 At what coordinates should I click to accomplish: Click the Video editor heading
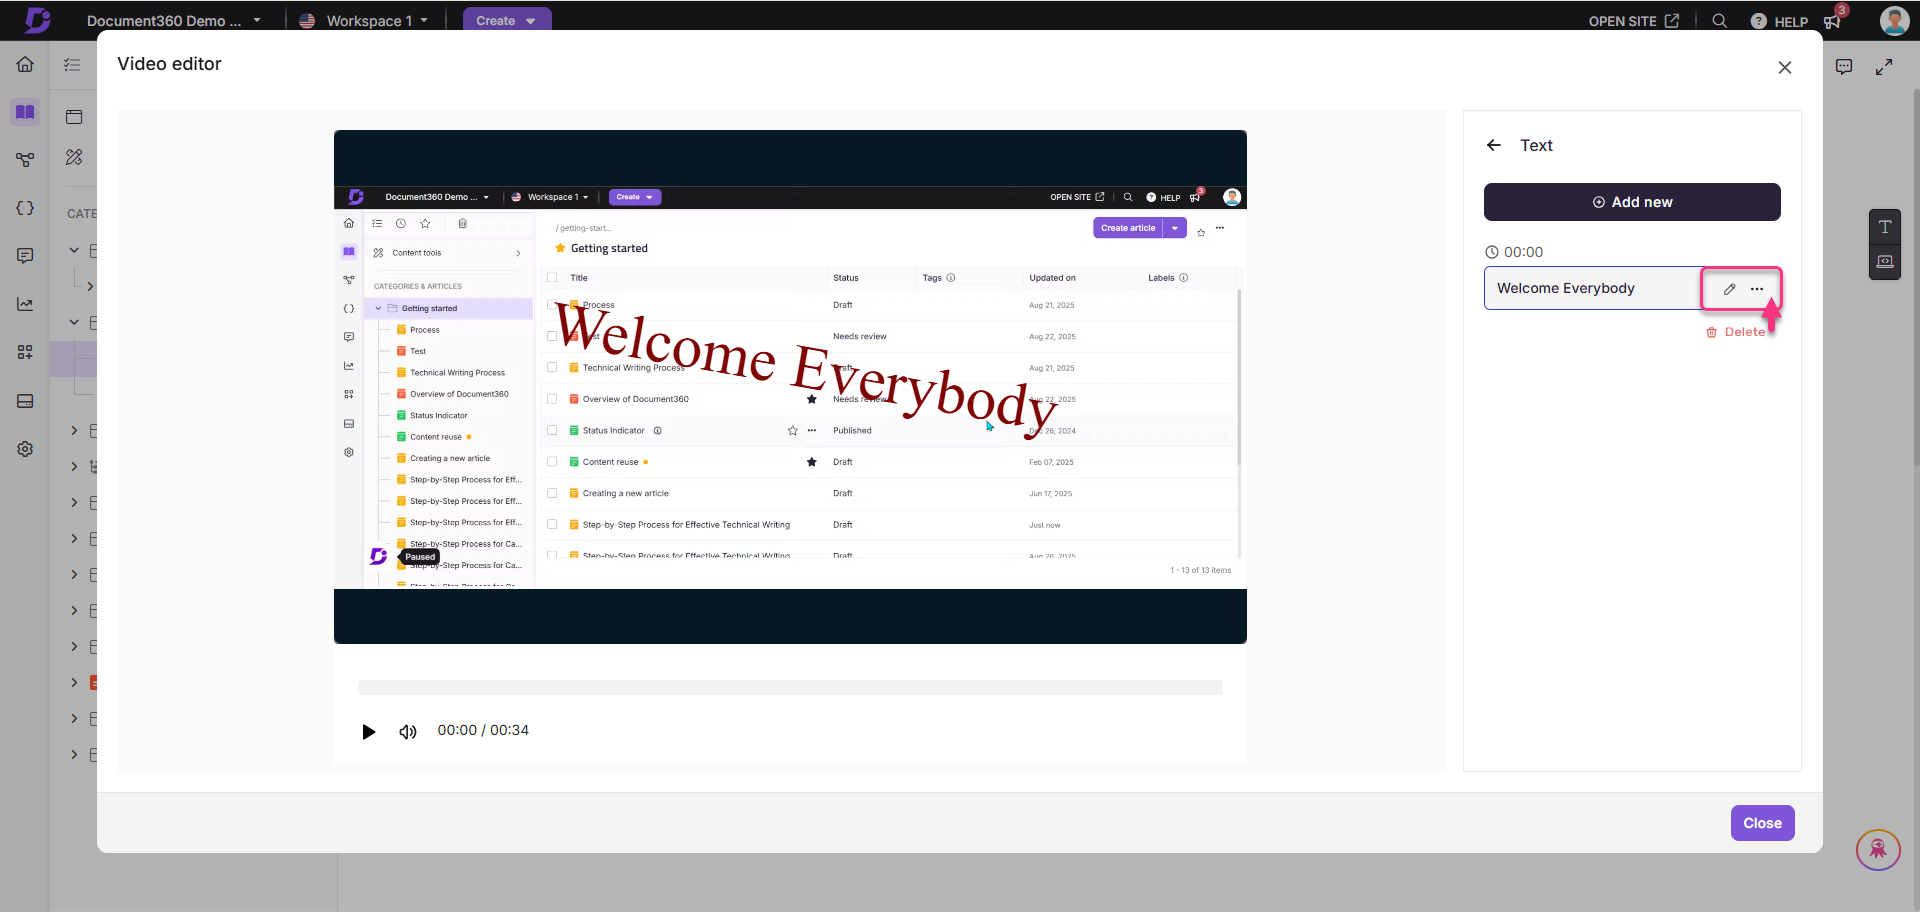click(x=169, y=64)
